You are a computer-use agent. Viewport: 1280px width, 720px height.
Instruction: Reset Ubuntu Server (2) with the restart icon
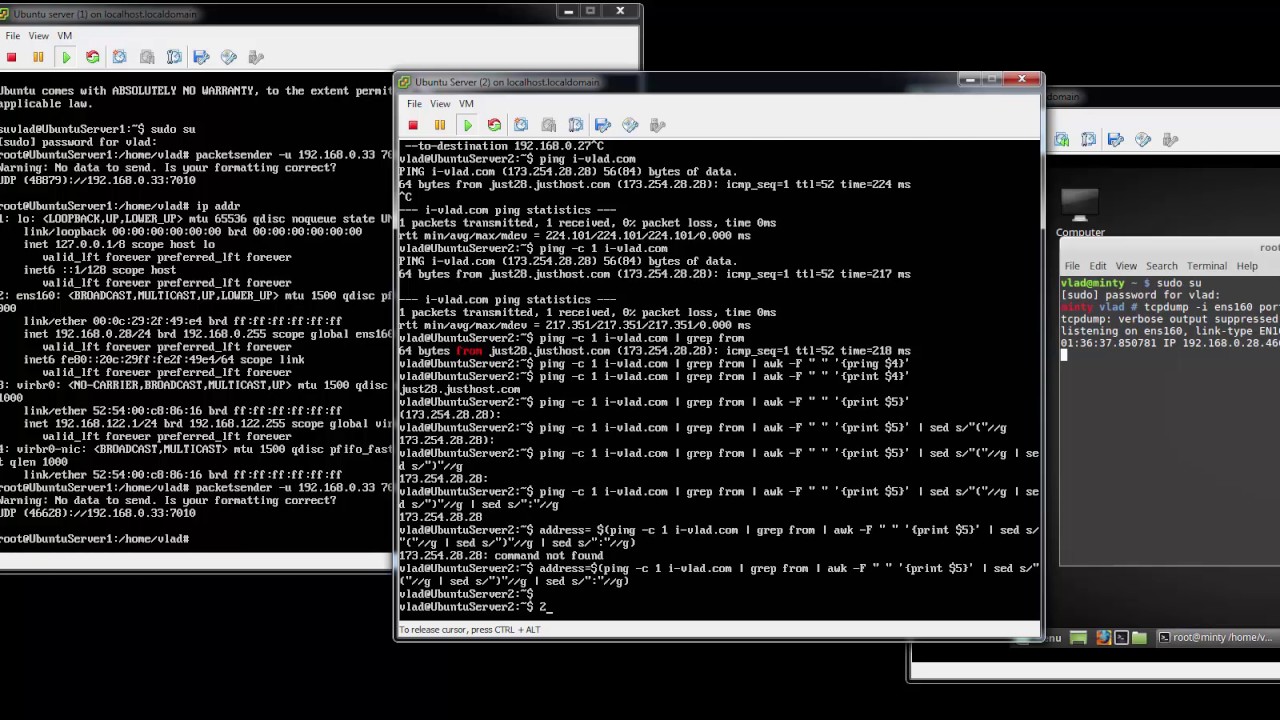(494, 125)
